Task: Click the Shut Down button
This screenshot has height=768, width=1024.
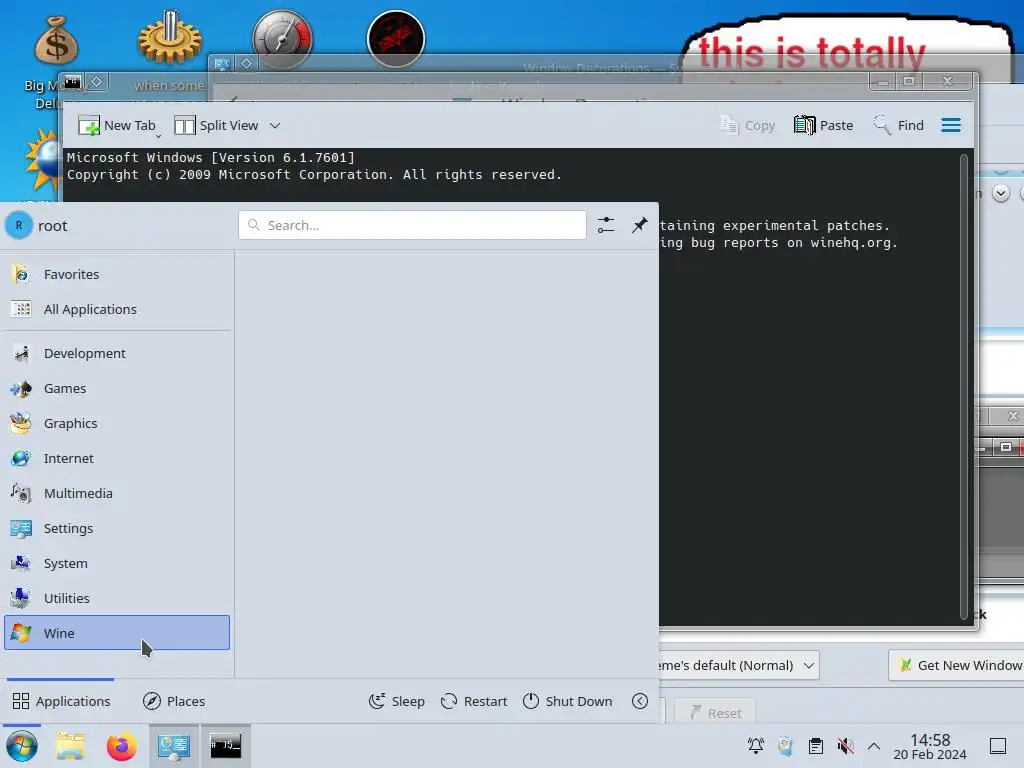Action: pyautogui.click(x=568, y=701)
